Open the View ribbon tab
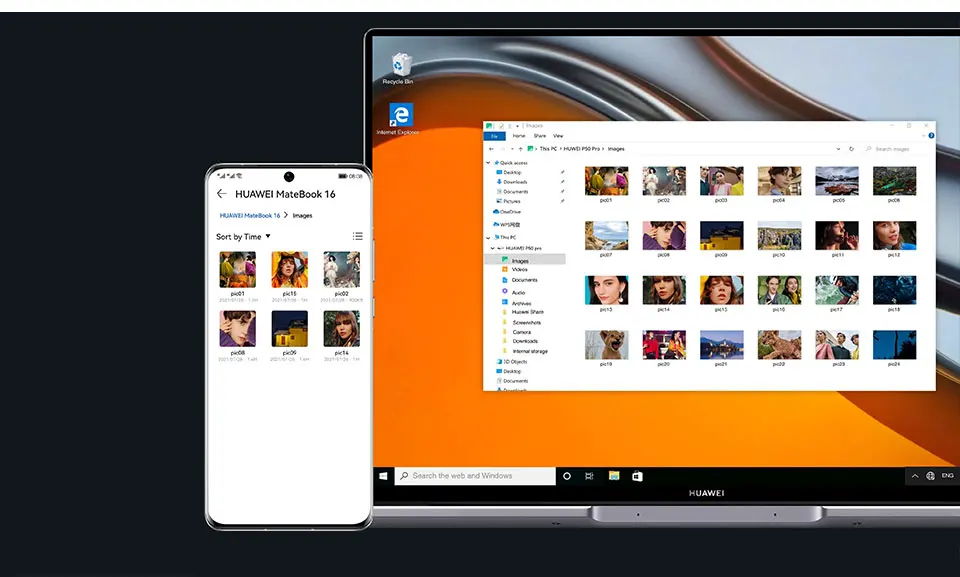 [x=558, y=136]
